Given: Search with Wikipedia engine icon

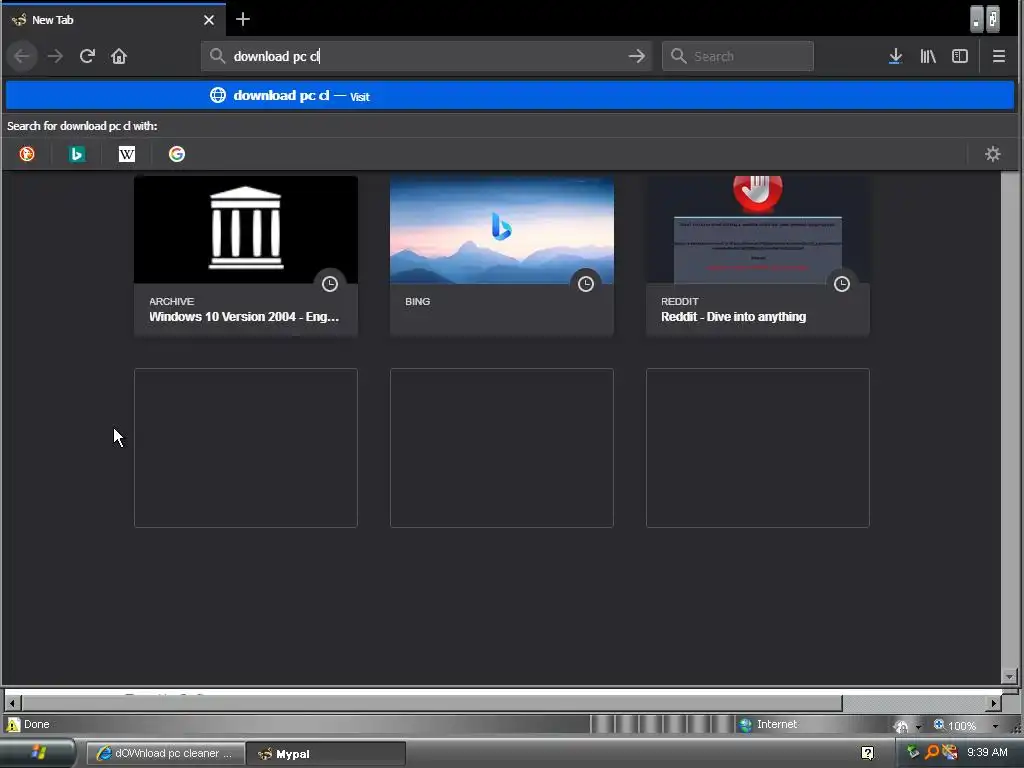Looking at the screenshot, I should (x=127, y=154).
